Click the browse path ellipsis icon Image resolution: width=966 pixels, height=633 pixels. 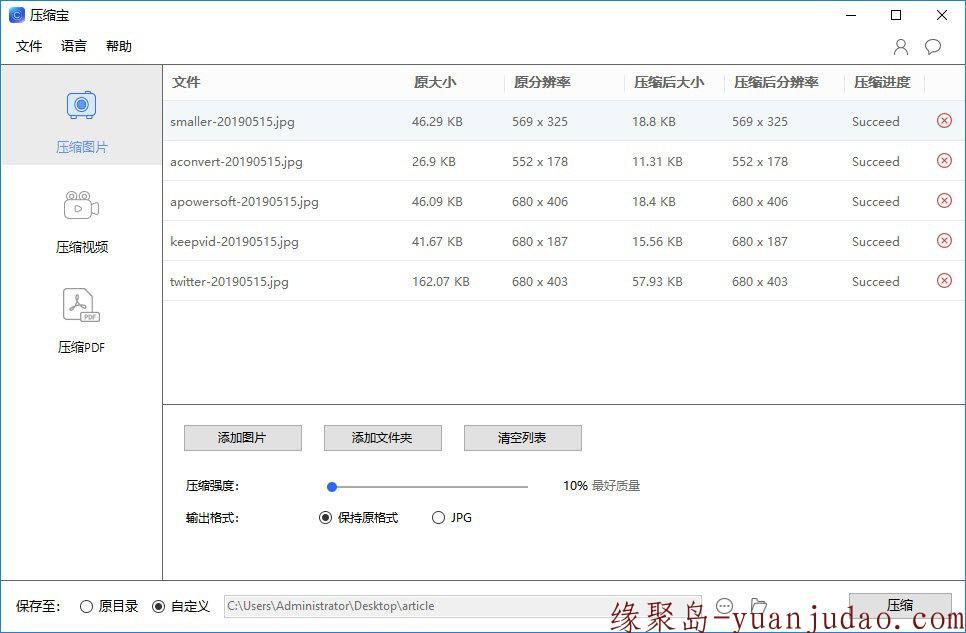tap(725, 606)
